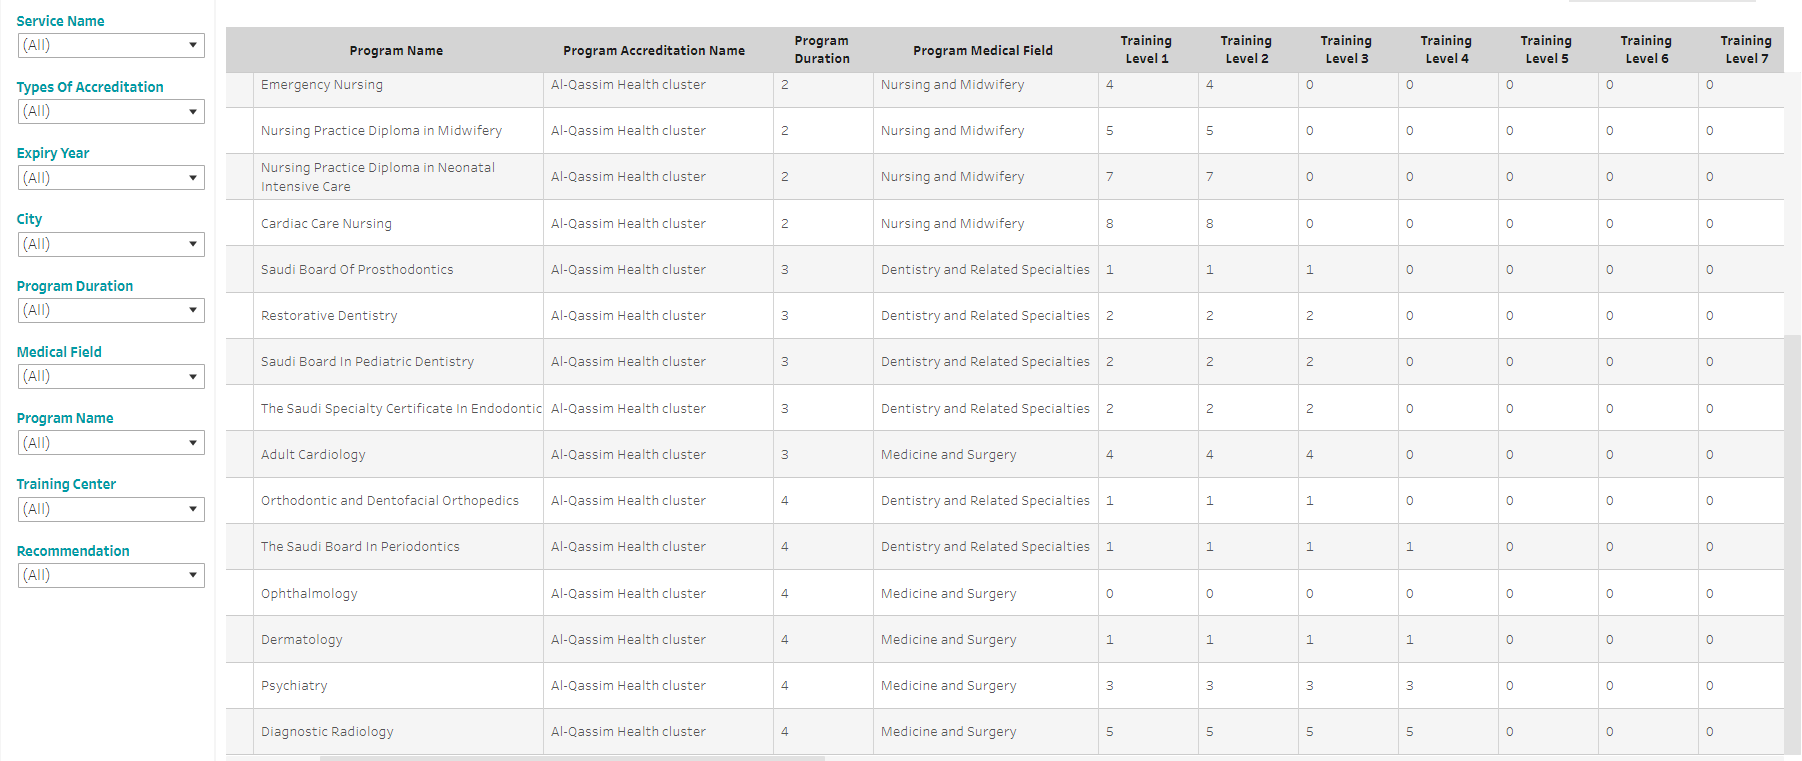Select Orthodontic and Dentofacial Orthopedics program

390,501
